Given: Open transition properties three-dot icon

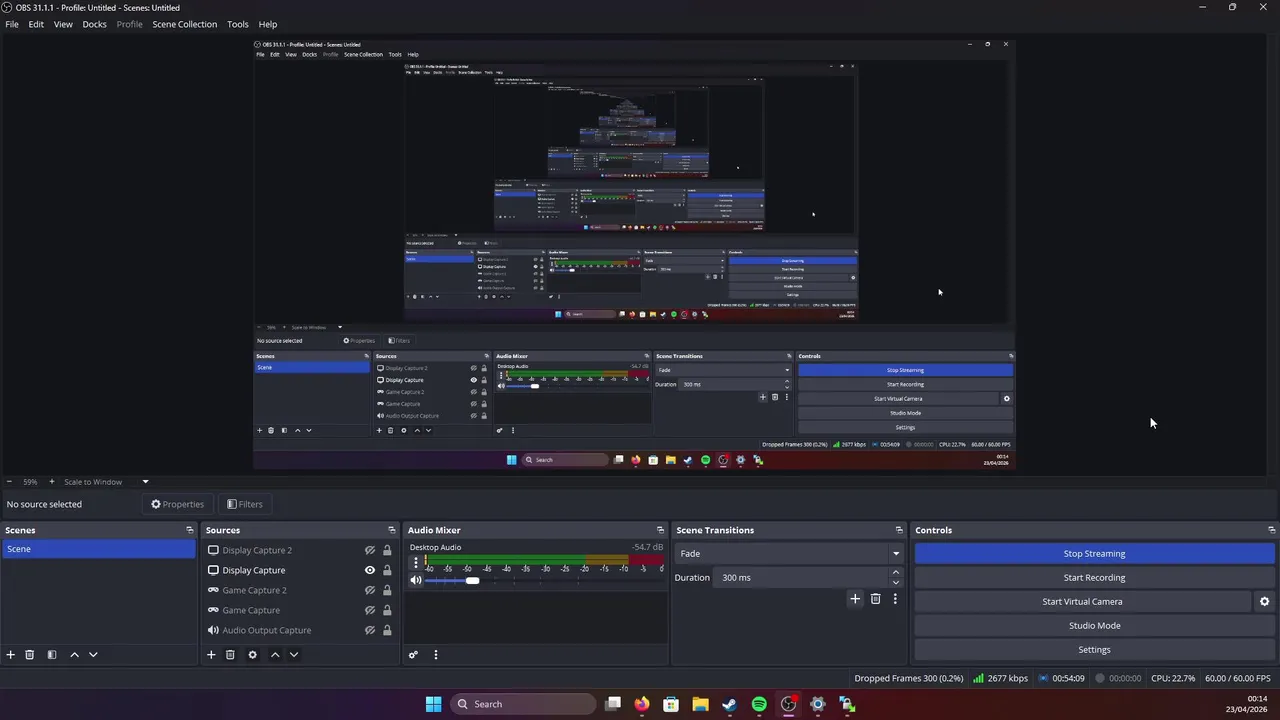Looking at the screenshot, I should [895, 598].
